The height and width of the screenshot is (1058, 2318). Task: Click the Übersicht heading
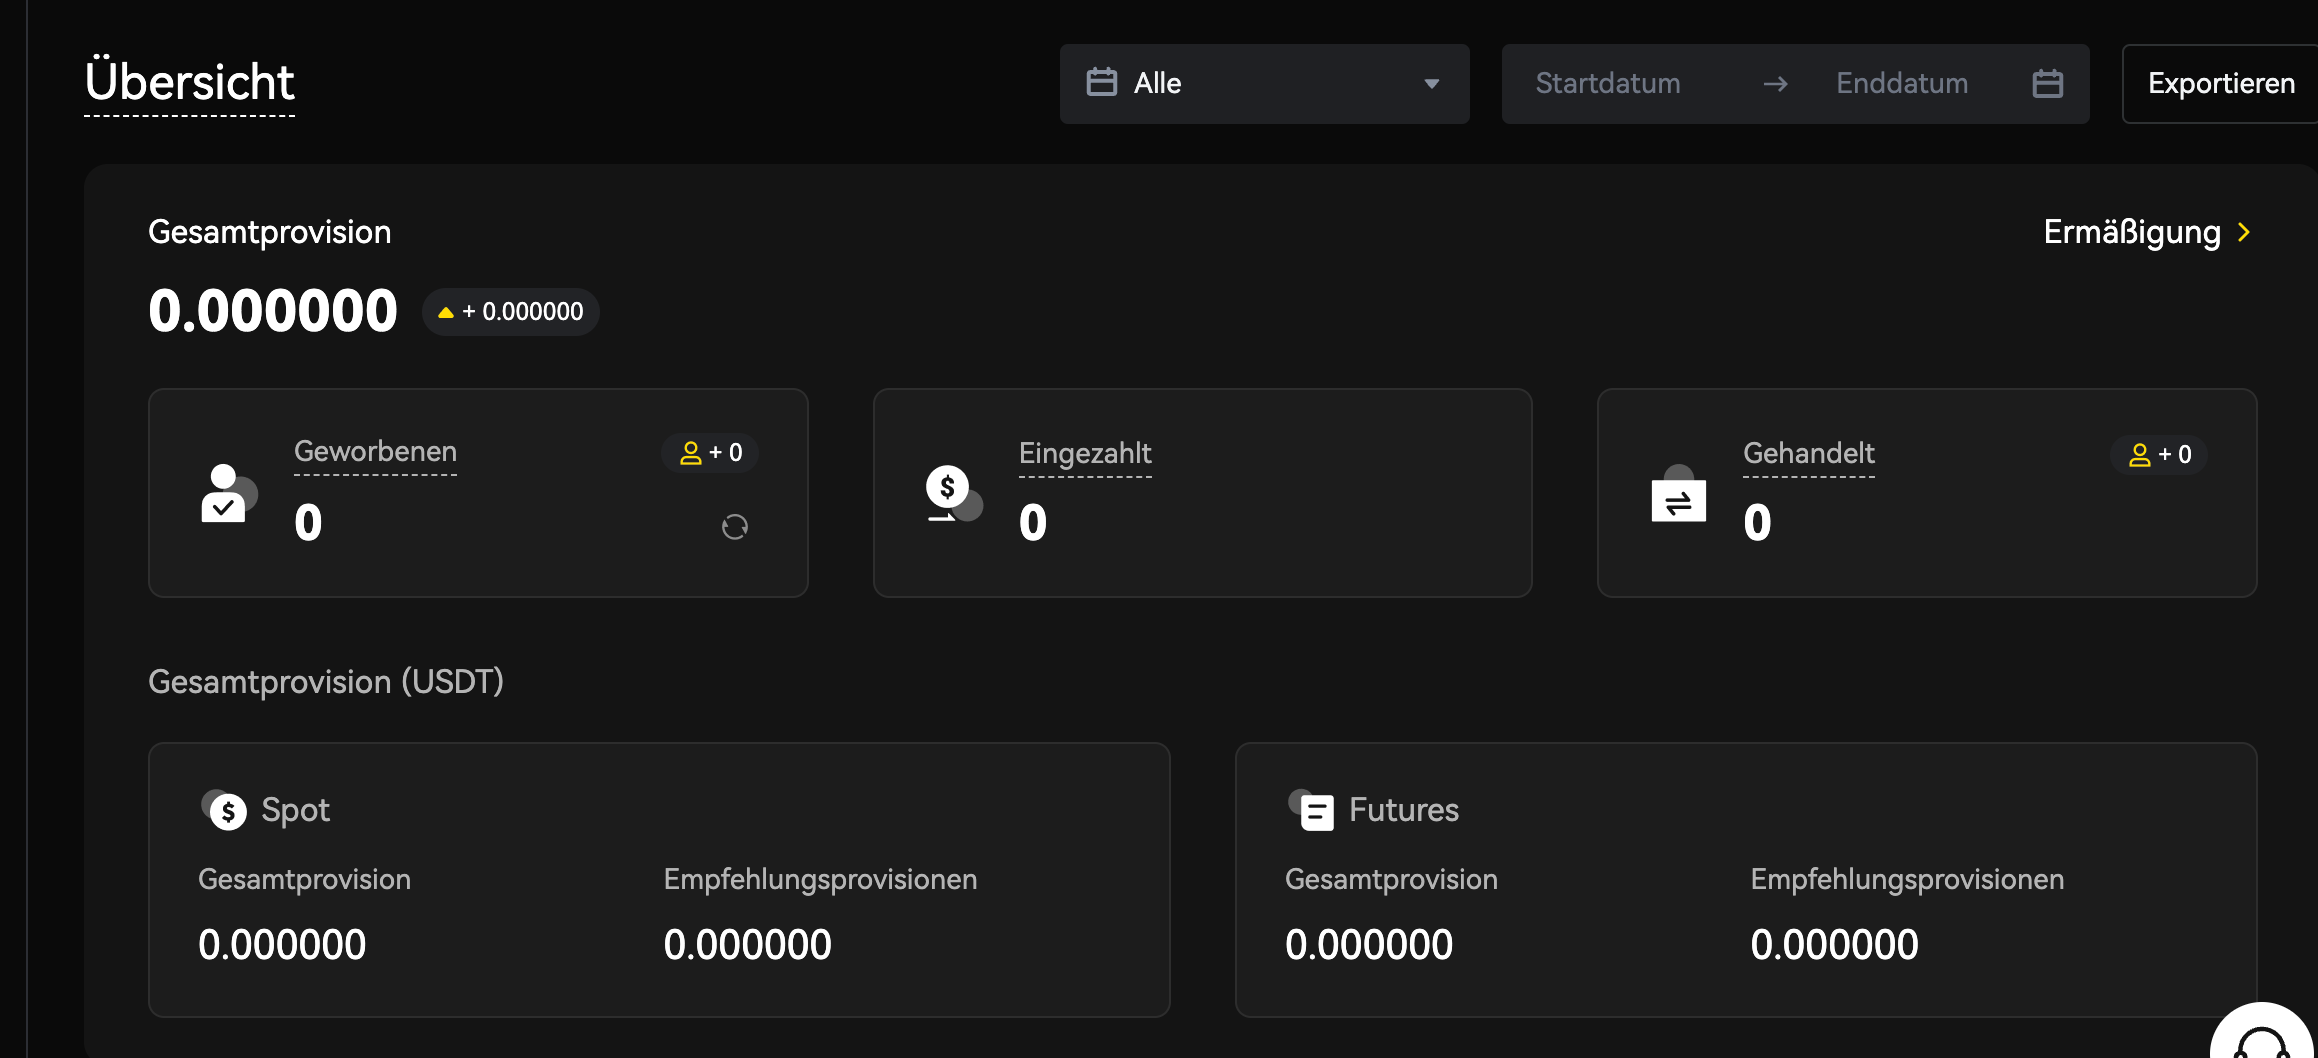190,82
